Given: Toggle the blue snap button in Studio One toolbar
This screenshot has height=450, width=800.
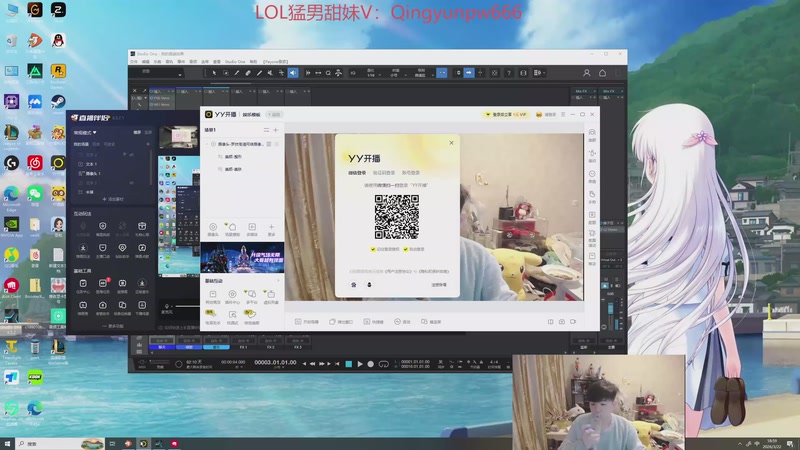Looking at the screenshot, I should (442, 73).
